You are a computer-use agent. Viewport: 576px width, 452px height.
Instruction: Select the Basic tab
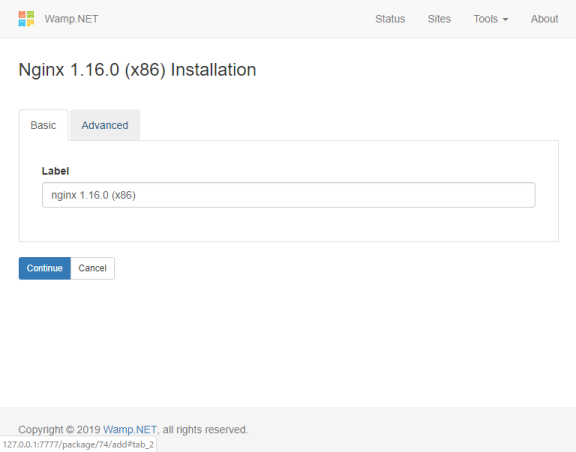(43, 125)
